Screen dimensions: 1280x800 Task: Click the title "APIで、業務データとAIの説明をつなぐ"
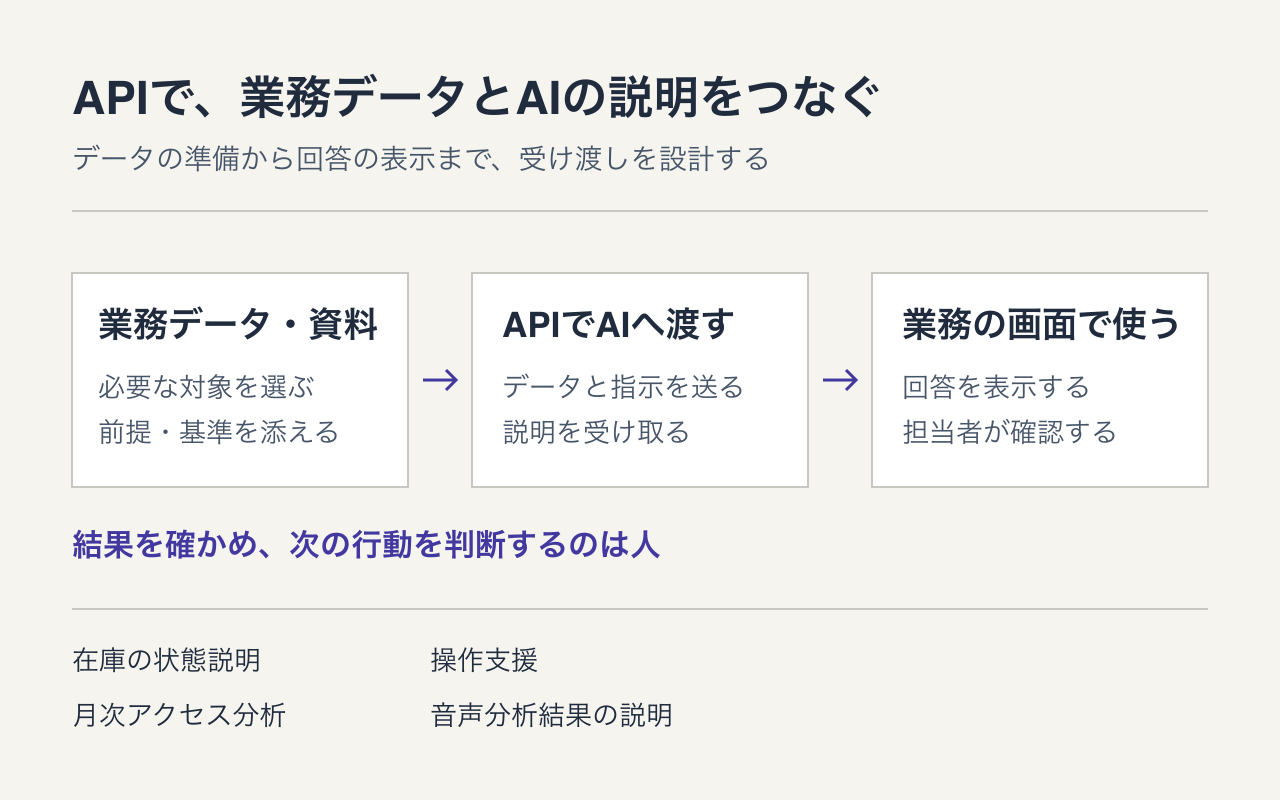(x=477, y=100)
